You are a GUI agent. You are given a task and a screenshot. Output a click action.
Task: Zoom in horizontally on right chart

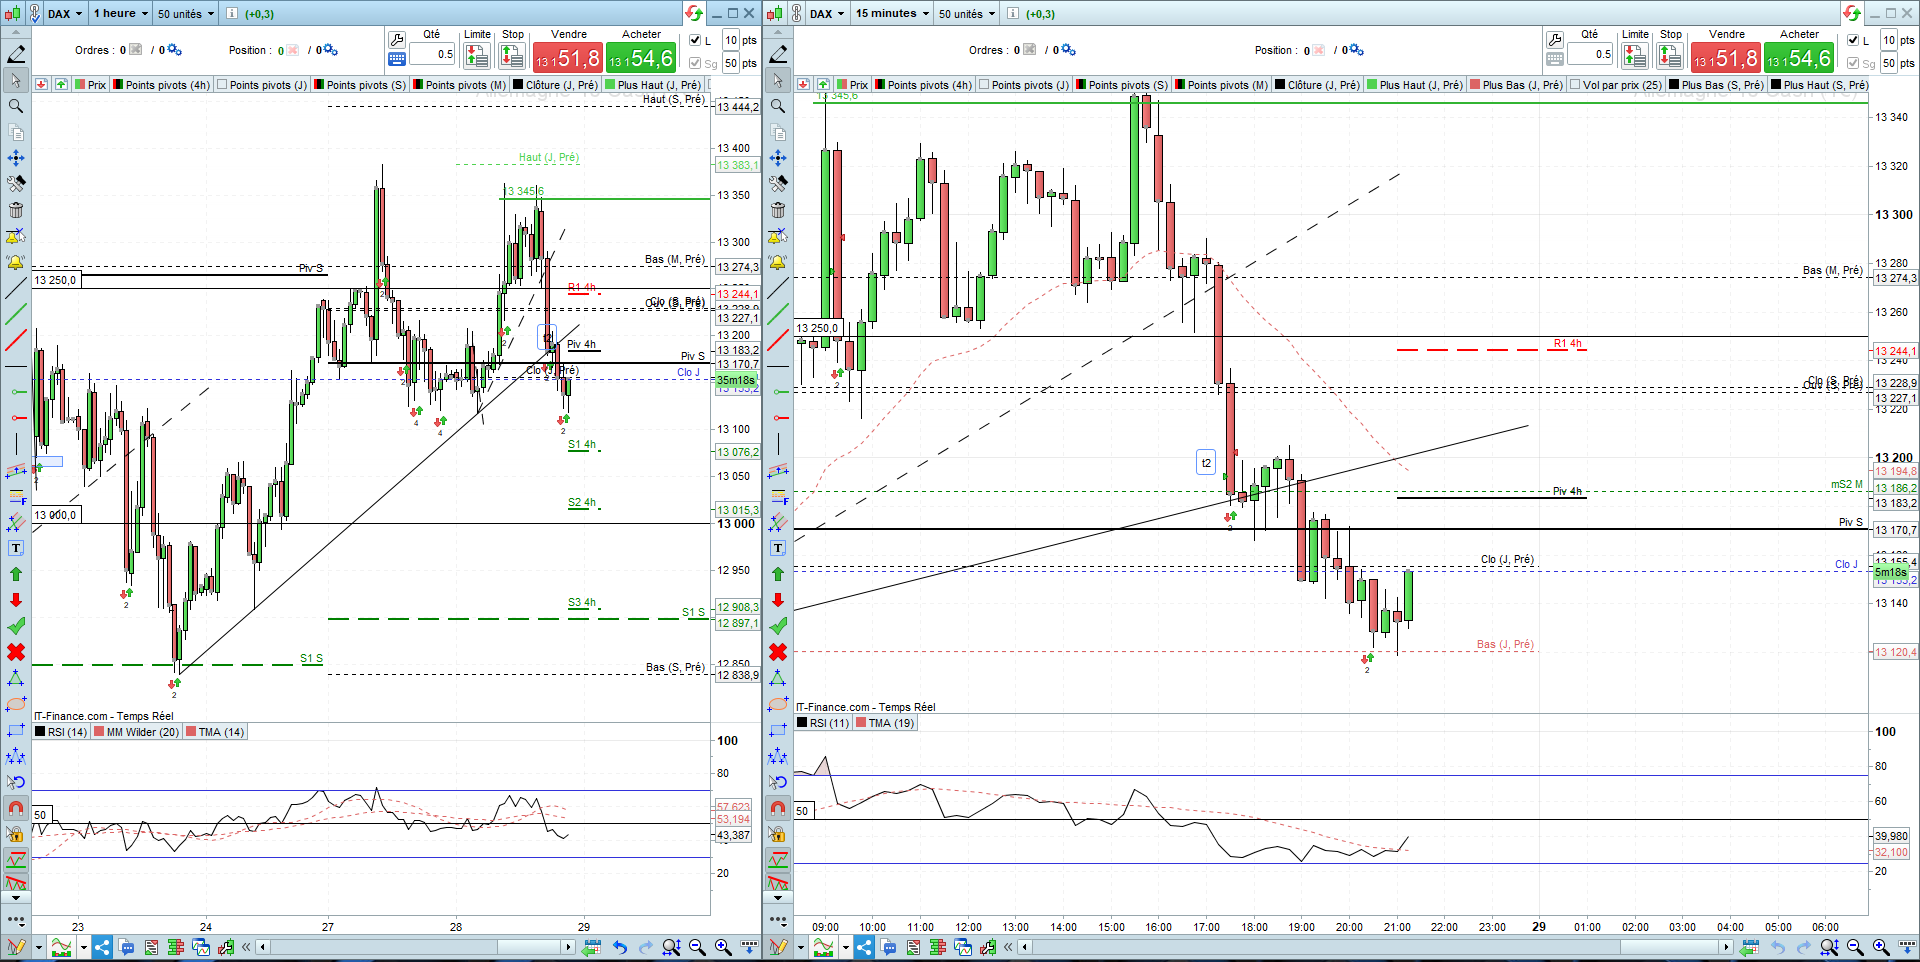[x=1881, y=947]
